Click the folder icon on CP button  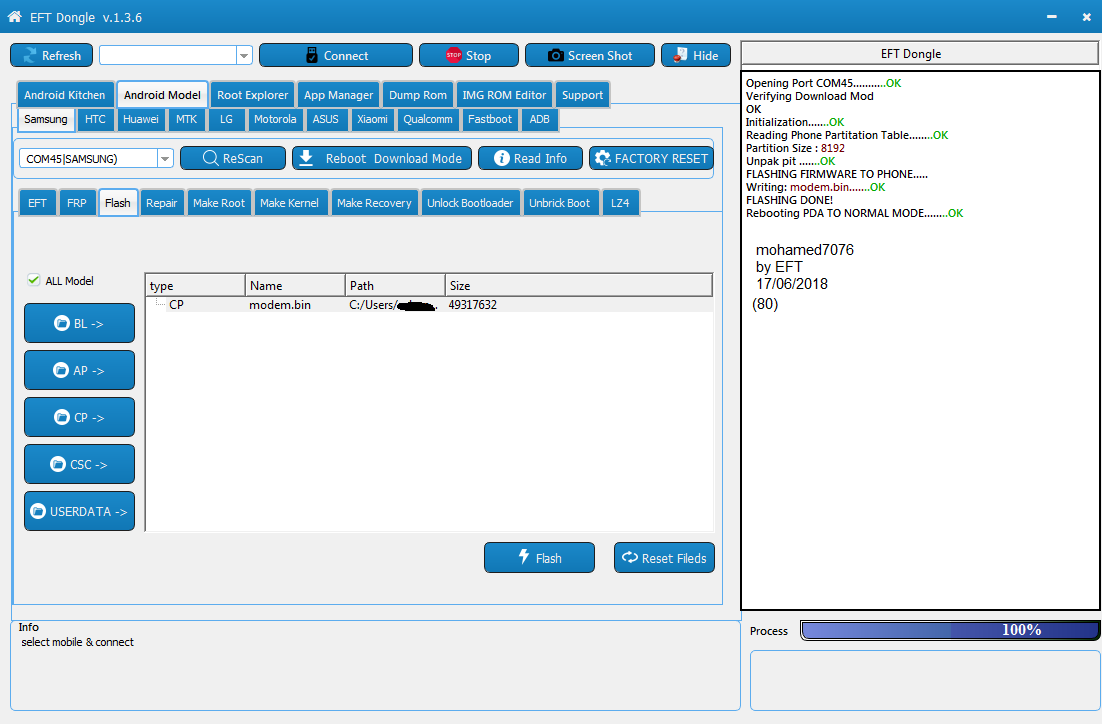coord(62,418)
